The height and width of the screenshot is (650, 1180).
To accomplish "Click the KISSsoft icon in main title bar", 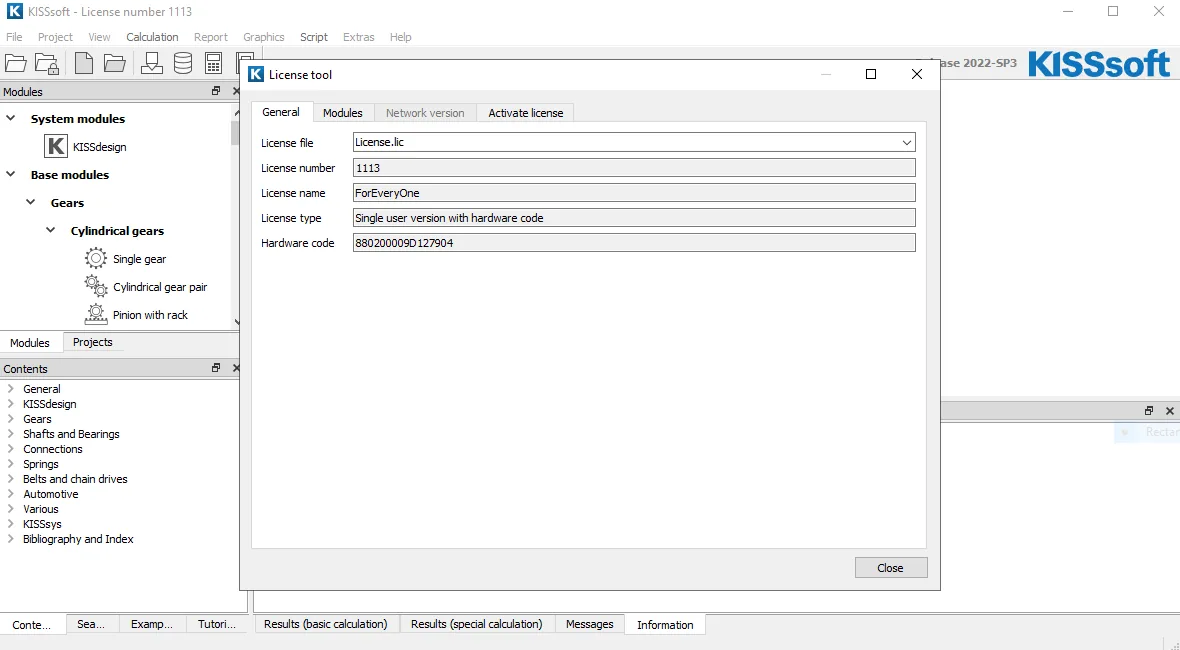I will point(14,11).
